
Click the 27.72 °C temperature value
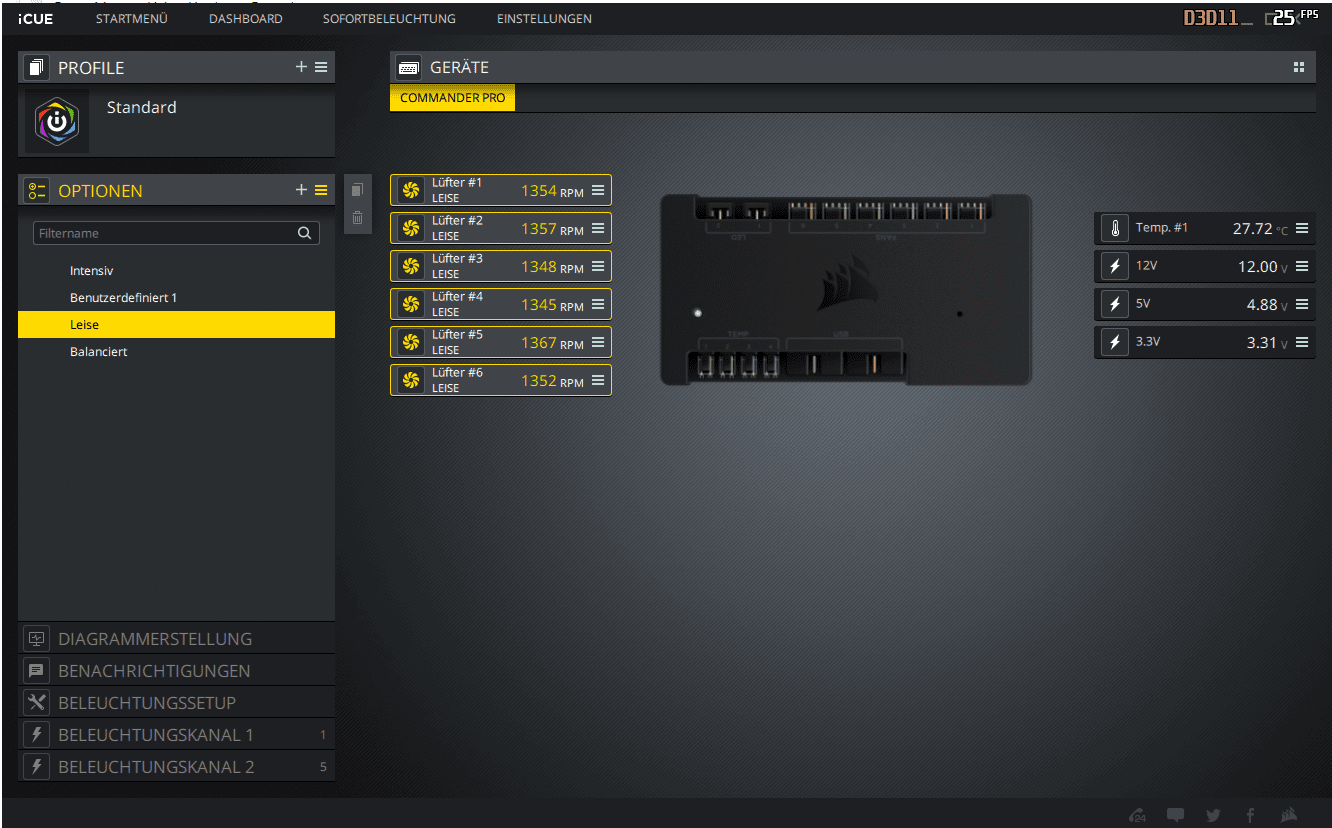tap(1260, 229)
